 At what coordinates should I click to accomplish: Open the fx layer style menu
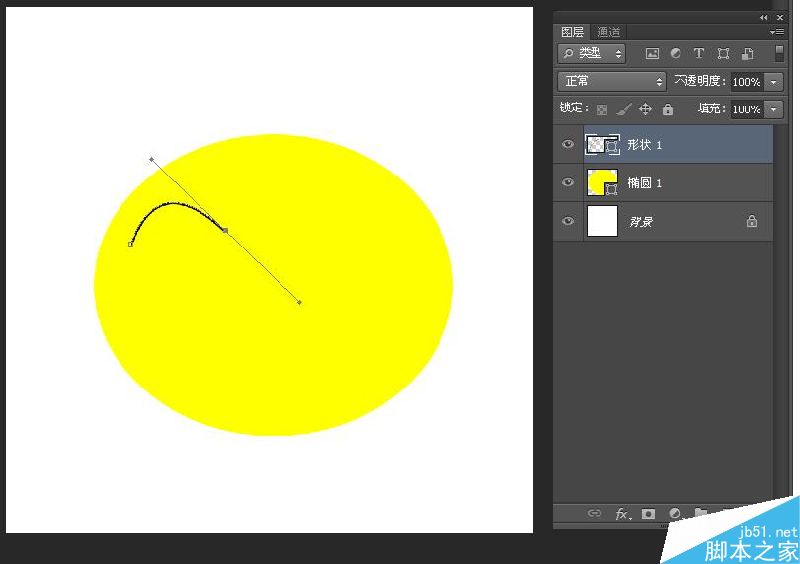[623, 513]
